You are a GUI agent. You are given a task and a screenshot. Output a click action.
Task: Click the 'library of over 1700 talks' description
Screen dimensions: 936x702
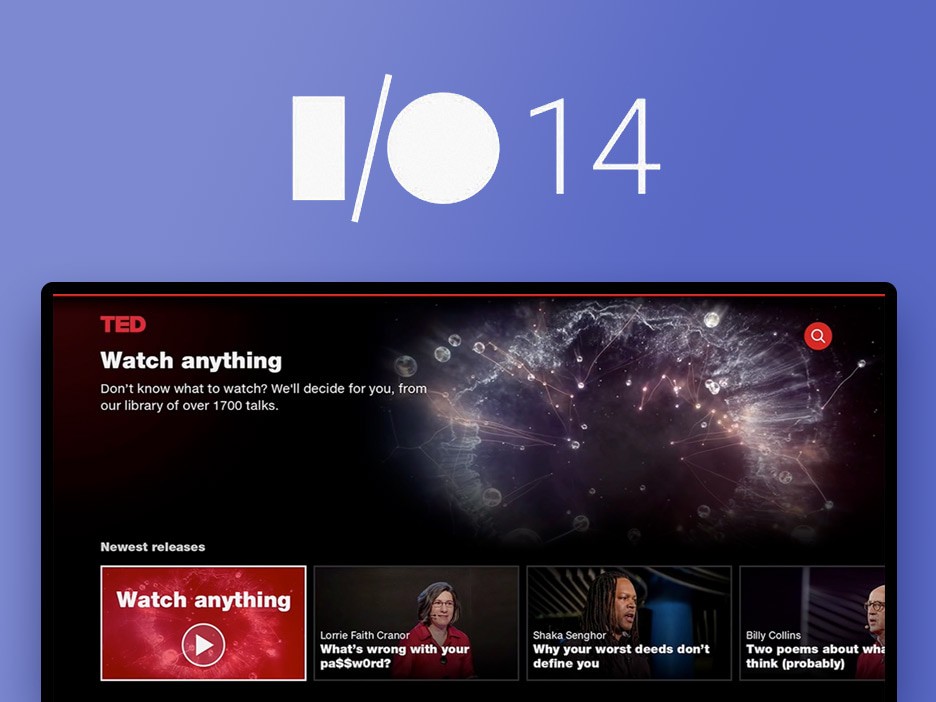pos(263,397)
